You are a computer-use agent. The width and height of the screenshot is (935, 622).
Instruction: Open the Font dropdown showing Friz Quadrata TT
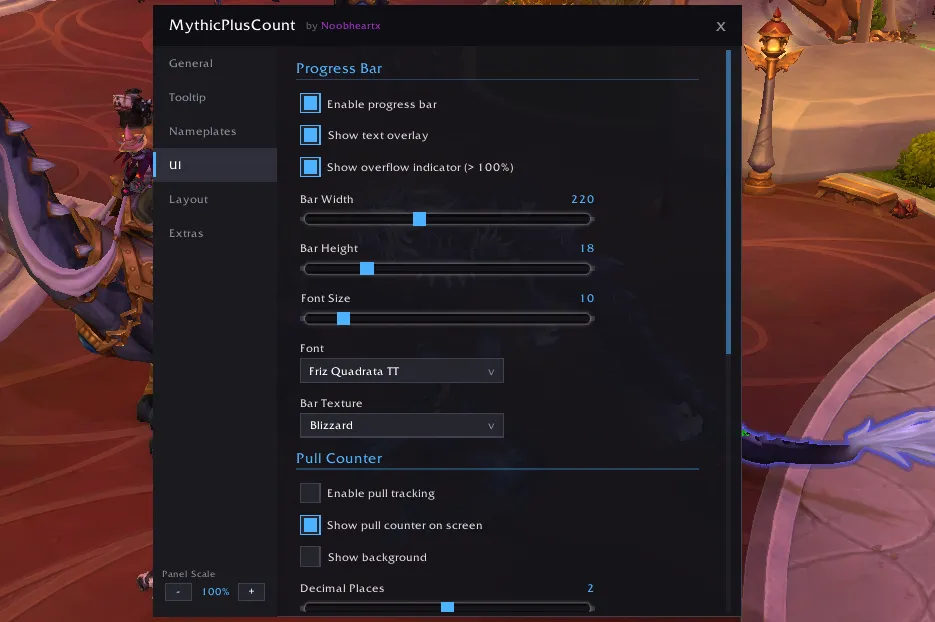(401, 371)
